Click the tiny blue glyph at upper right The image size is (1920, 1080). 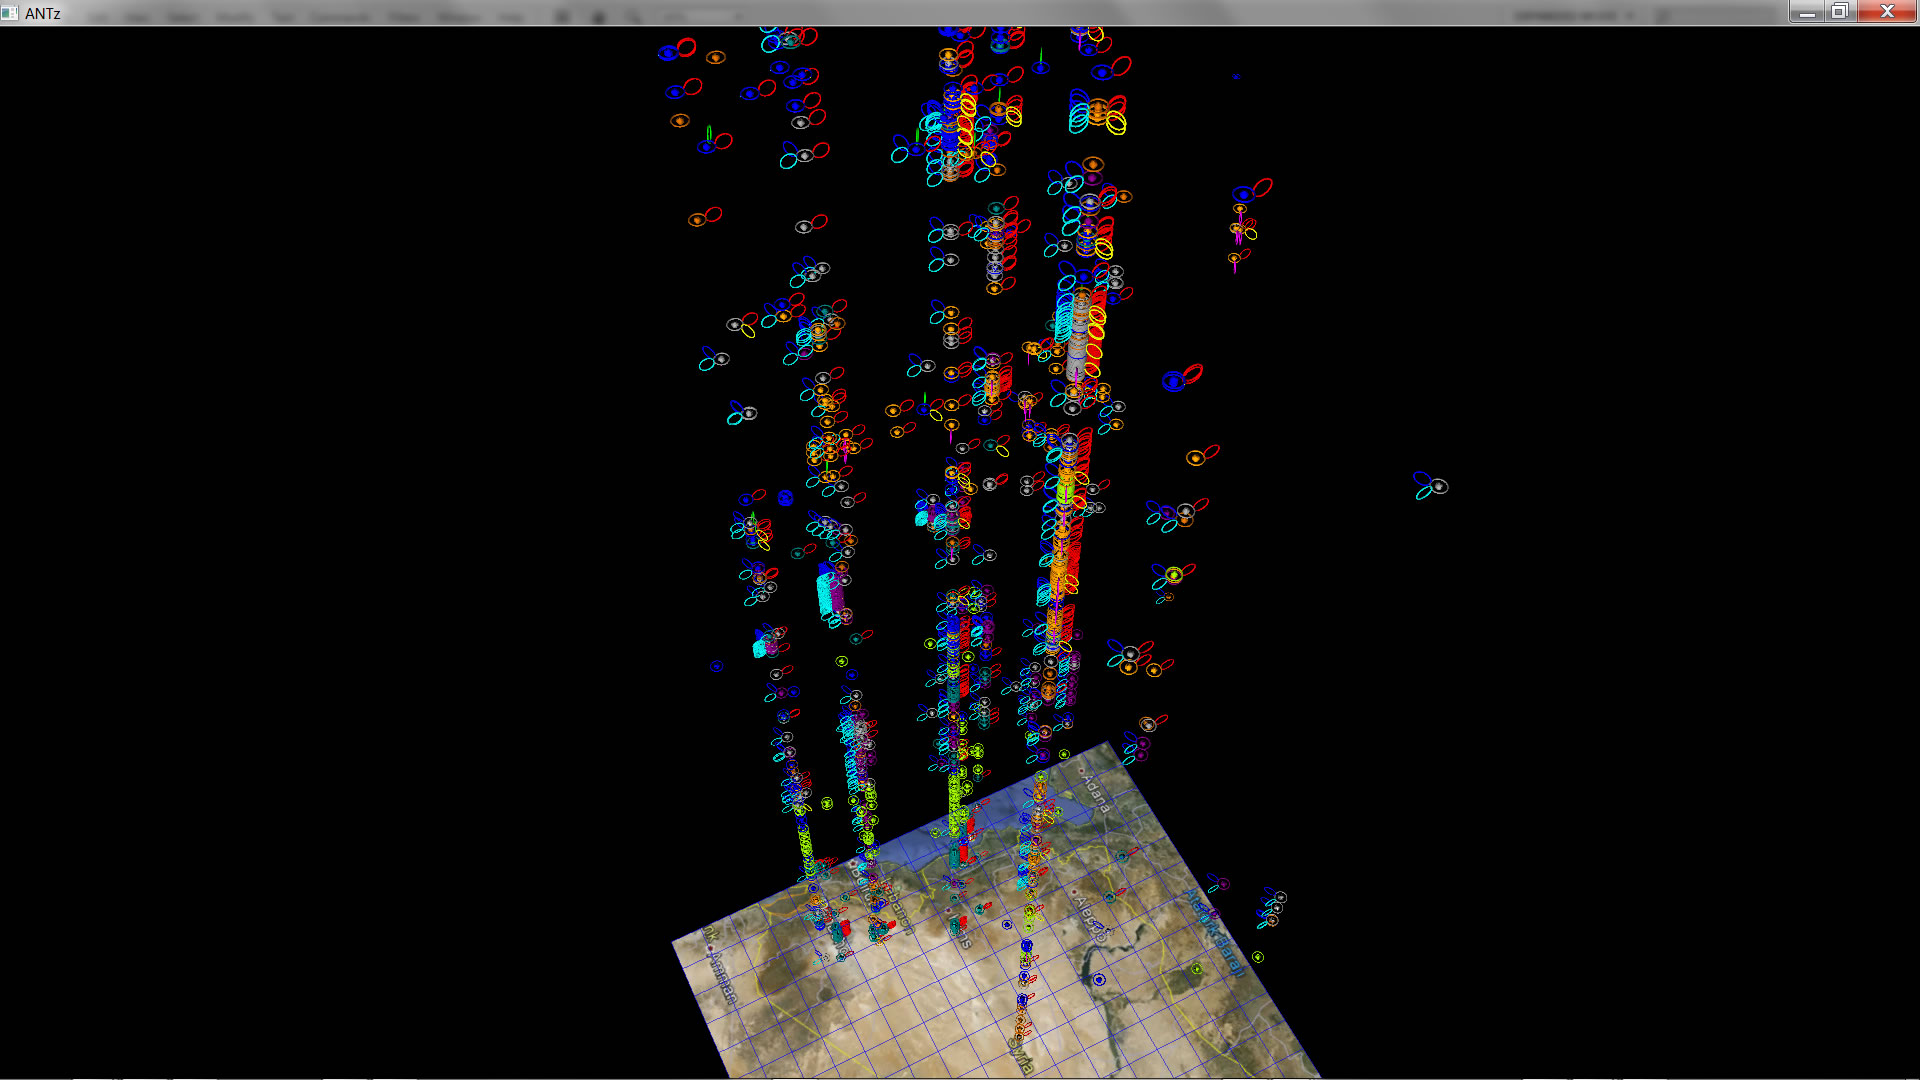pyautogui.click(x=1236, y=76)
